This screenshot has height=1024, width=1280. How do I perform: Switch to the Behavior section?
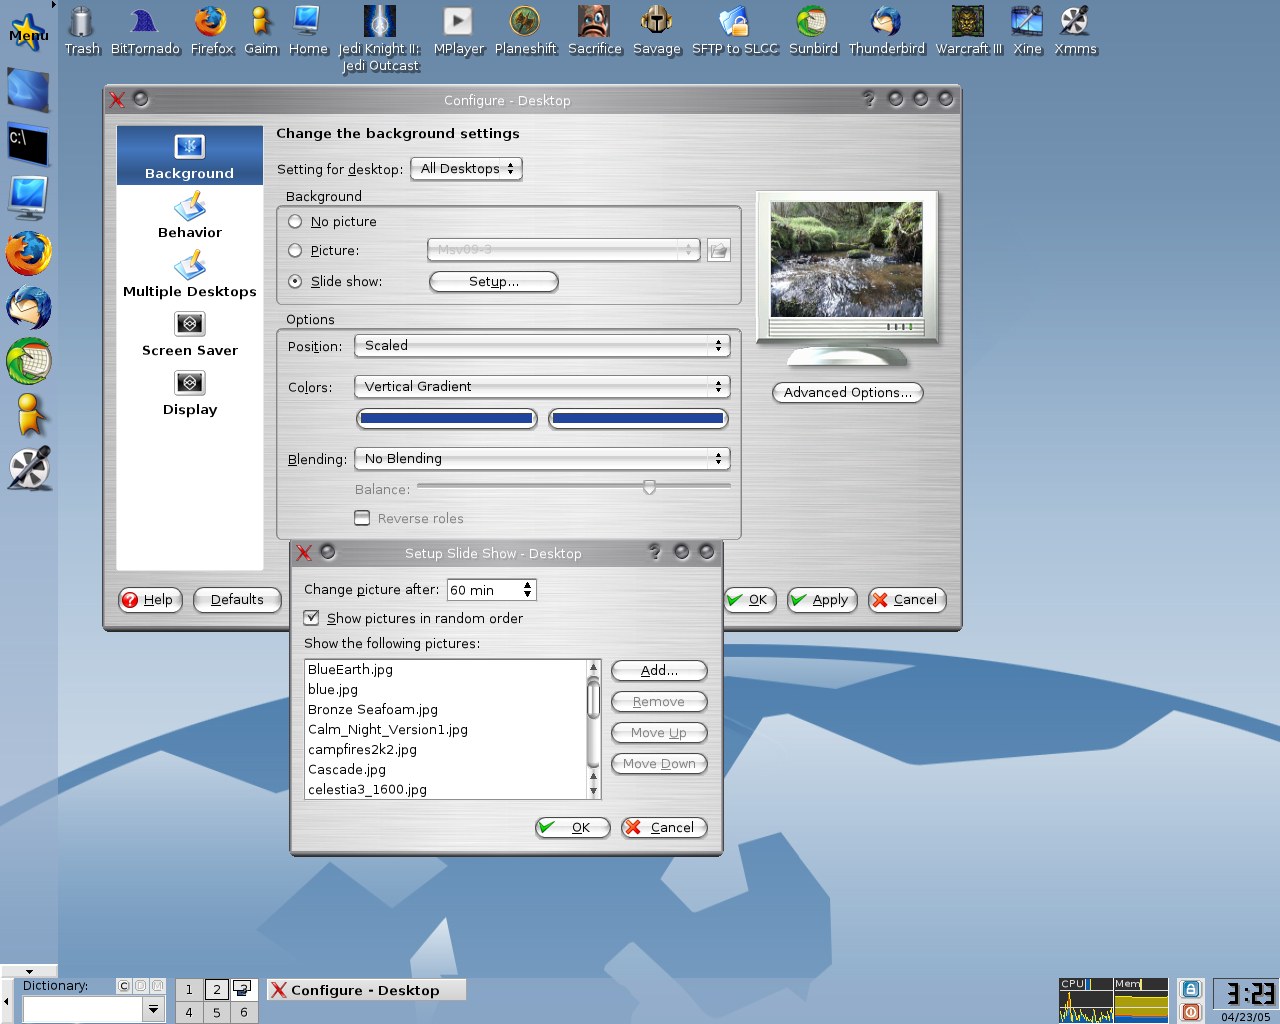click(x=190, y=215)
